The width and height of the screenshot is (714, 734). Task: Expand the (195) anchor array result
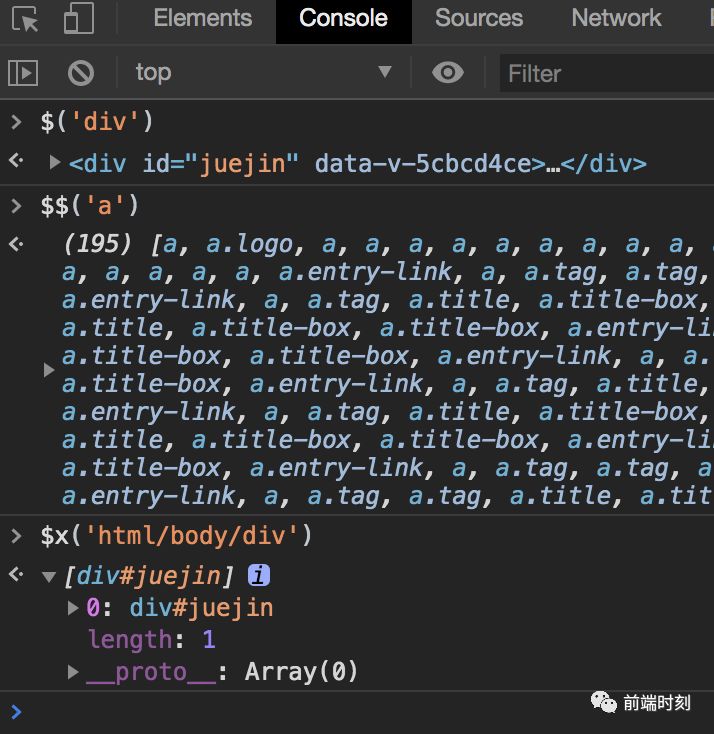click(49, 370)
